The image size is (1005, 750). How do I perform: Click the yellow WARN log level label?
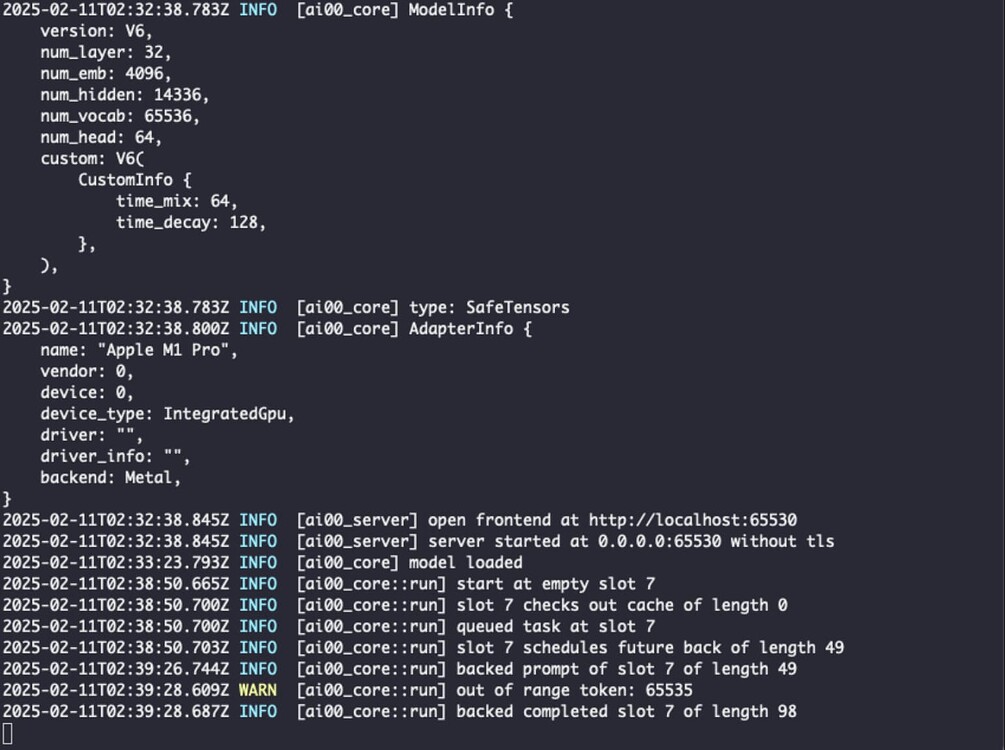[x=257, y=690]
